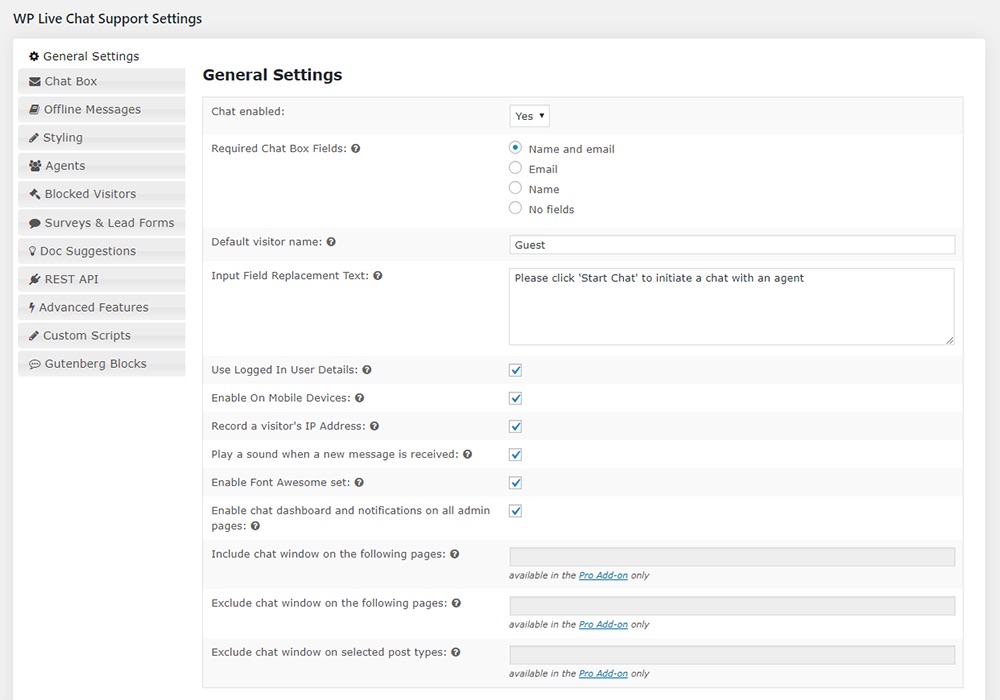Click the Default visitor name field
The height and width of the screenshot is (700, 1000).
point(732,245)
